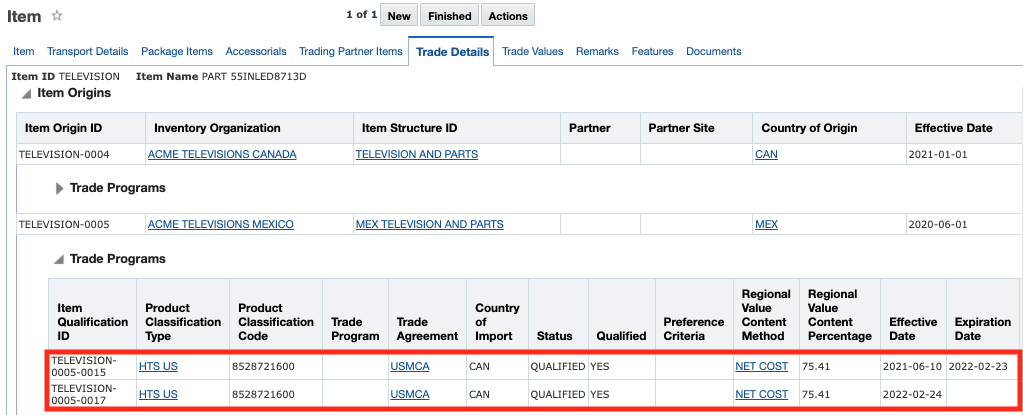Viewport: 1023px width, 415px height.
Task: Collapse Trade Programs under TELEVISION-0005
Action: pyautogui.click(x=60, y=259)
